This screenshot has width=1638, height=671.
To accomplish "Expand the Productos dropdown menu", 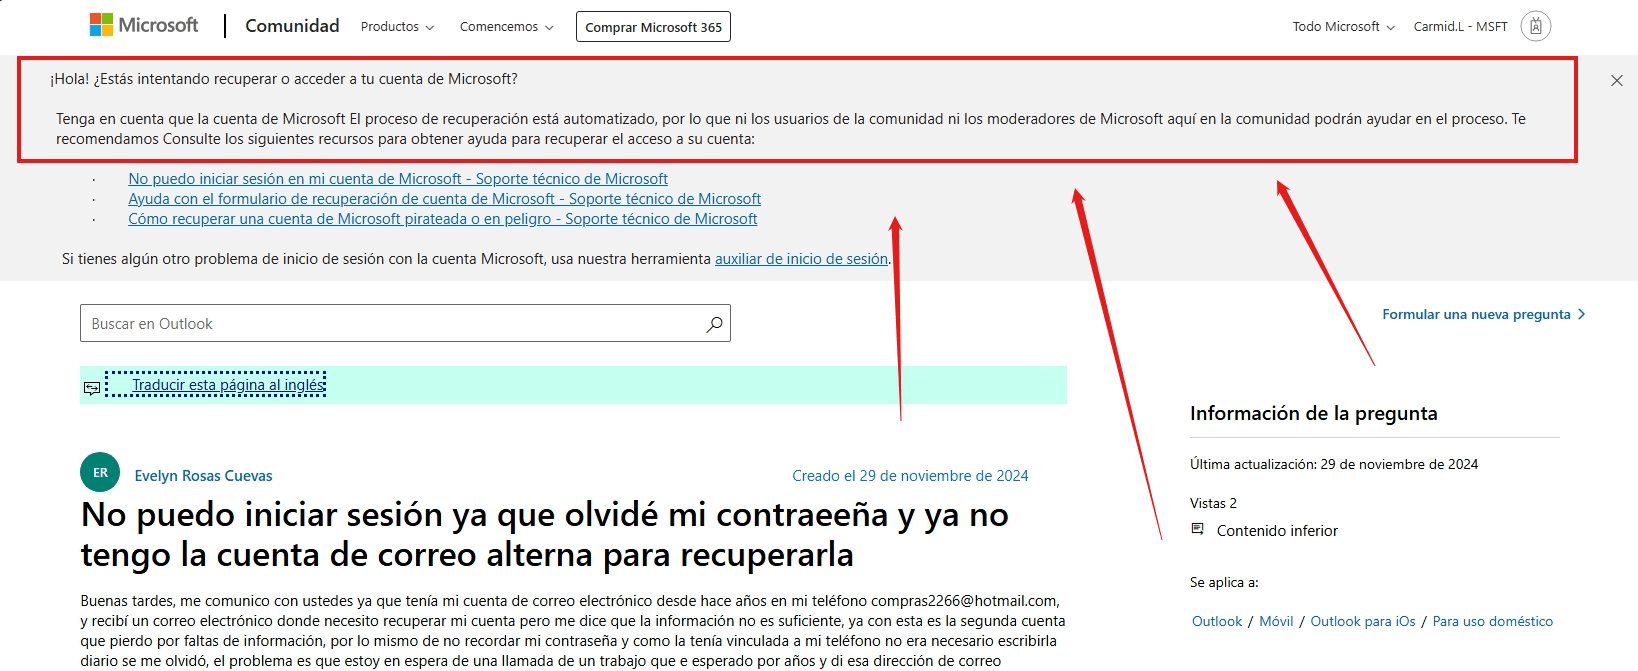I will (x=397, y=27).
